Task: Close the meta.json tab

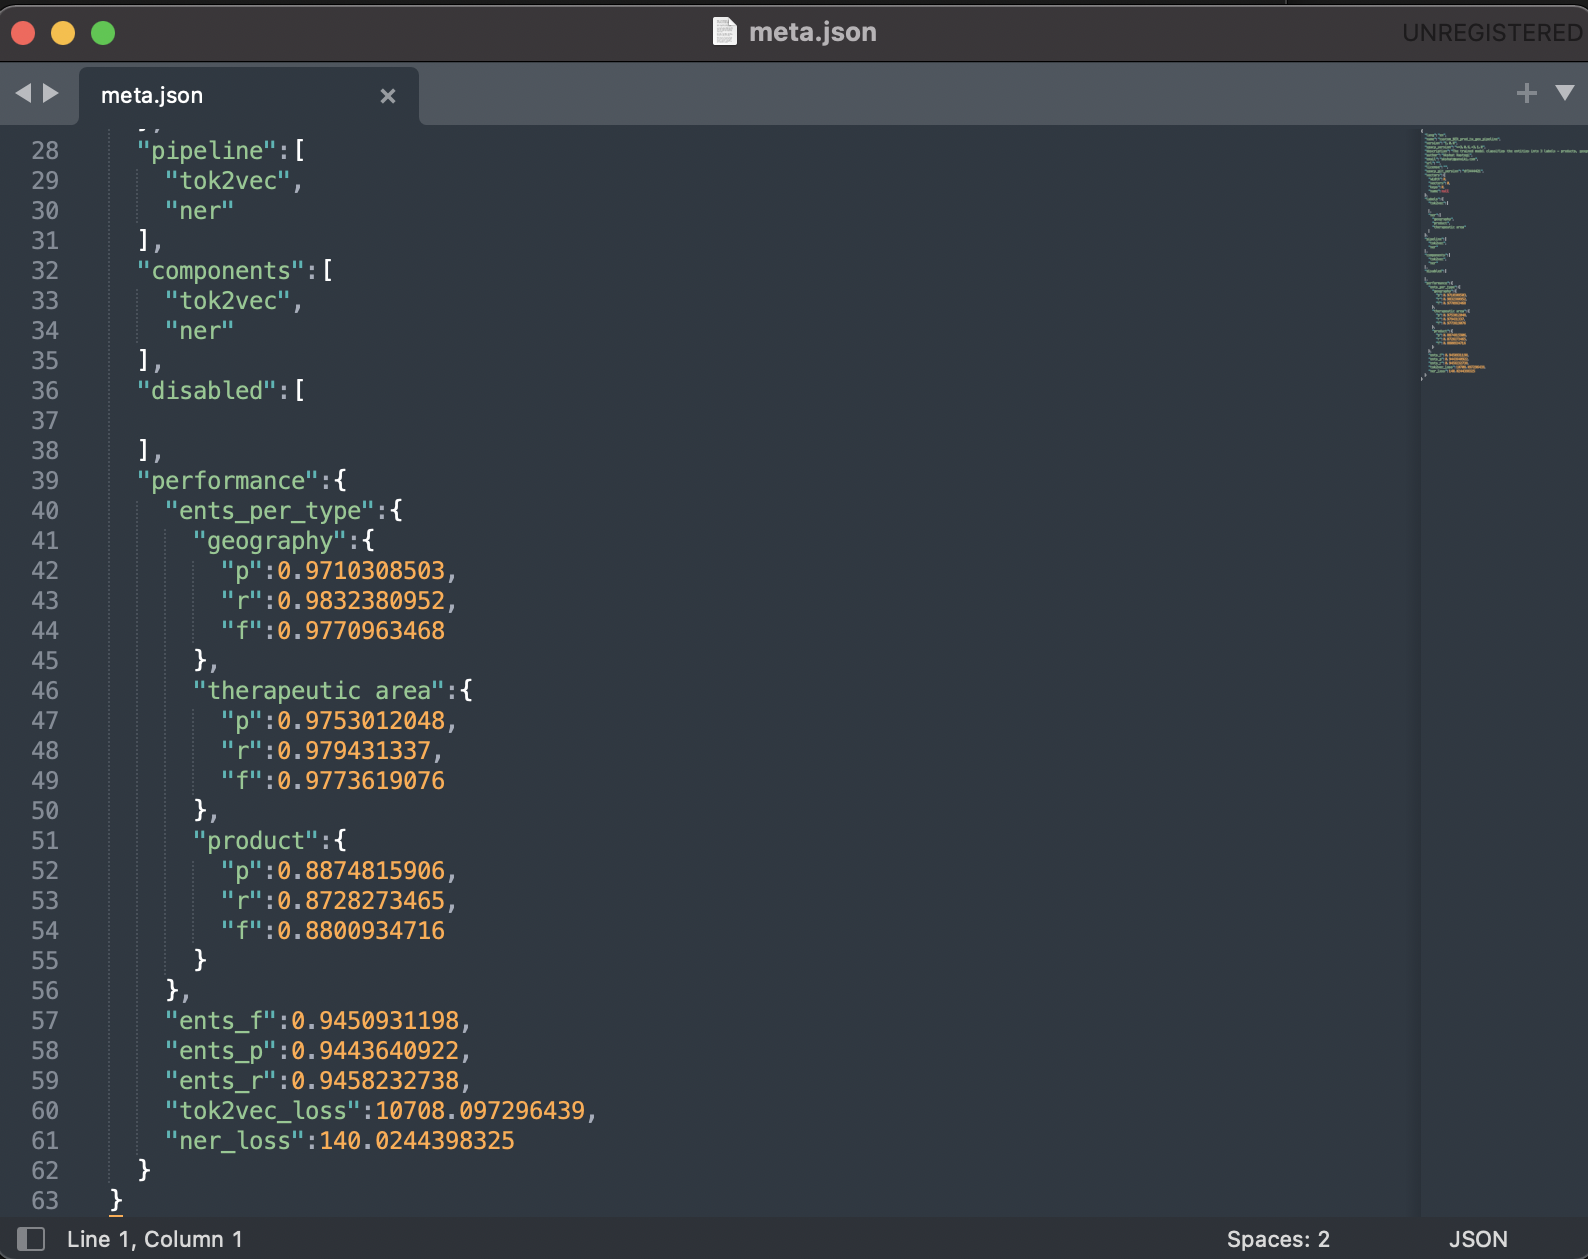Action: pyautogui.click(x=388, y=96)
